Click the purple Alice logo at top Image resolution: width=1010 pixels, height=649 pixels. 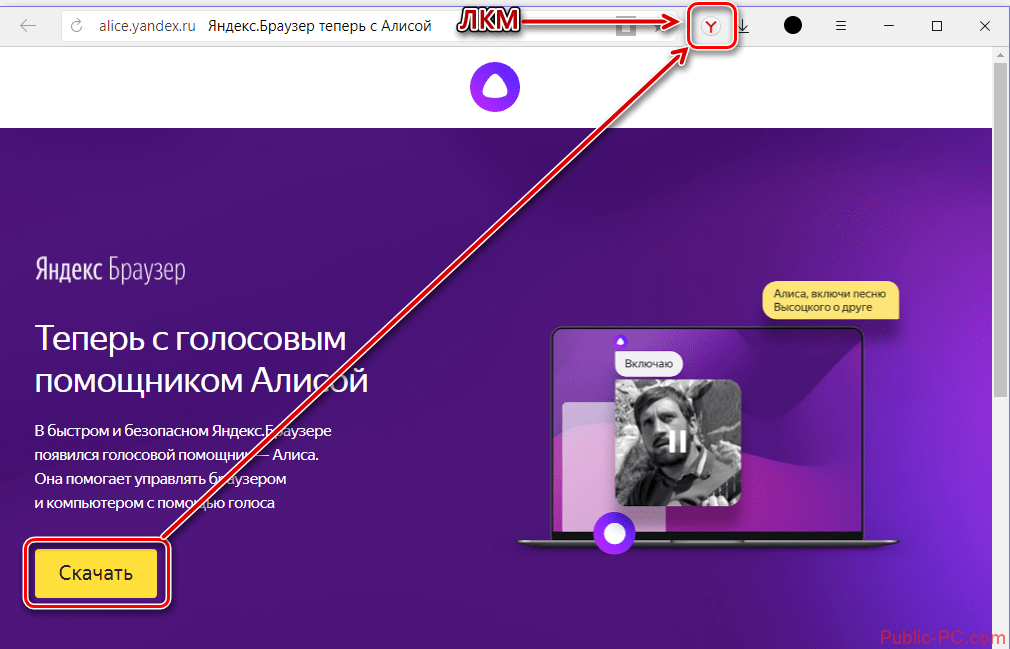[495, 87]
